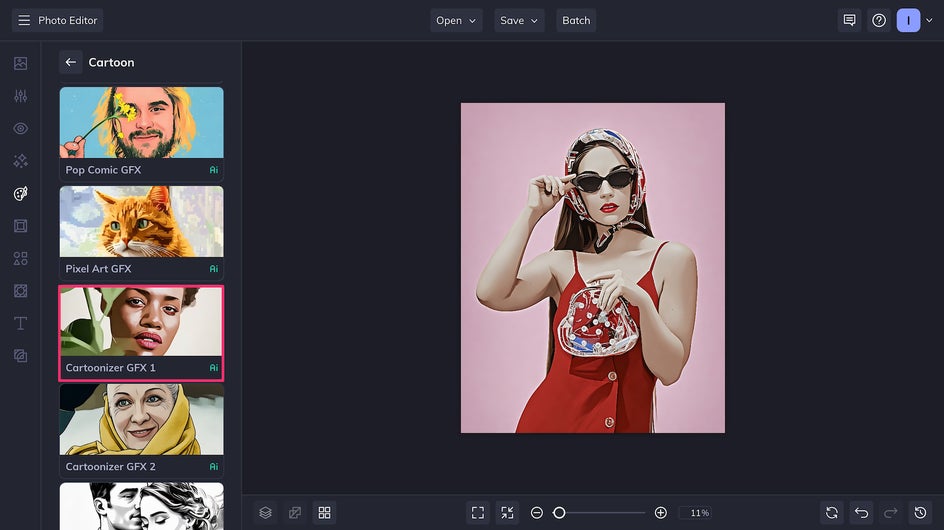Open the Layers panel icon

coord(266,513)
